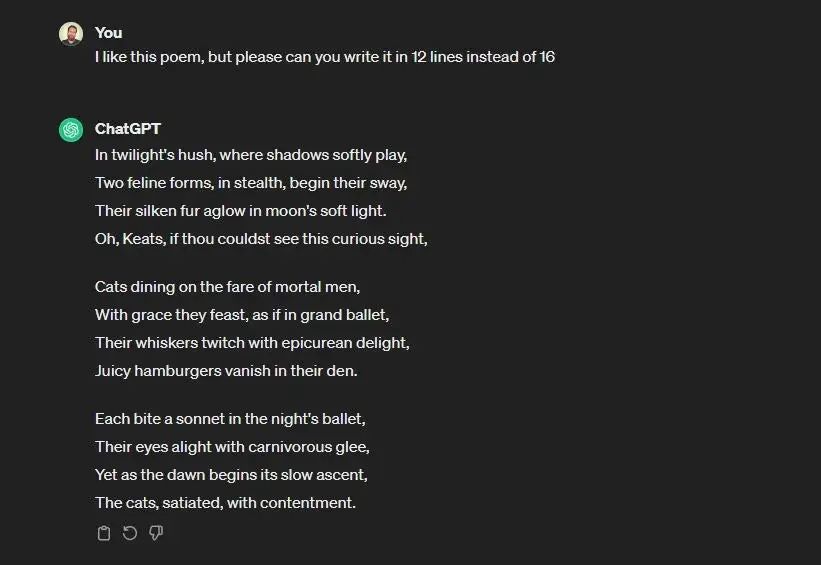The image size is (821, 565).
Task: Click the line about whiskers and epicurean delight
Action: tap(252, 343)
